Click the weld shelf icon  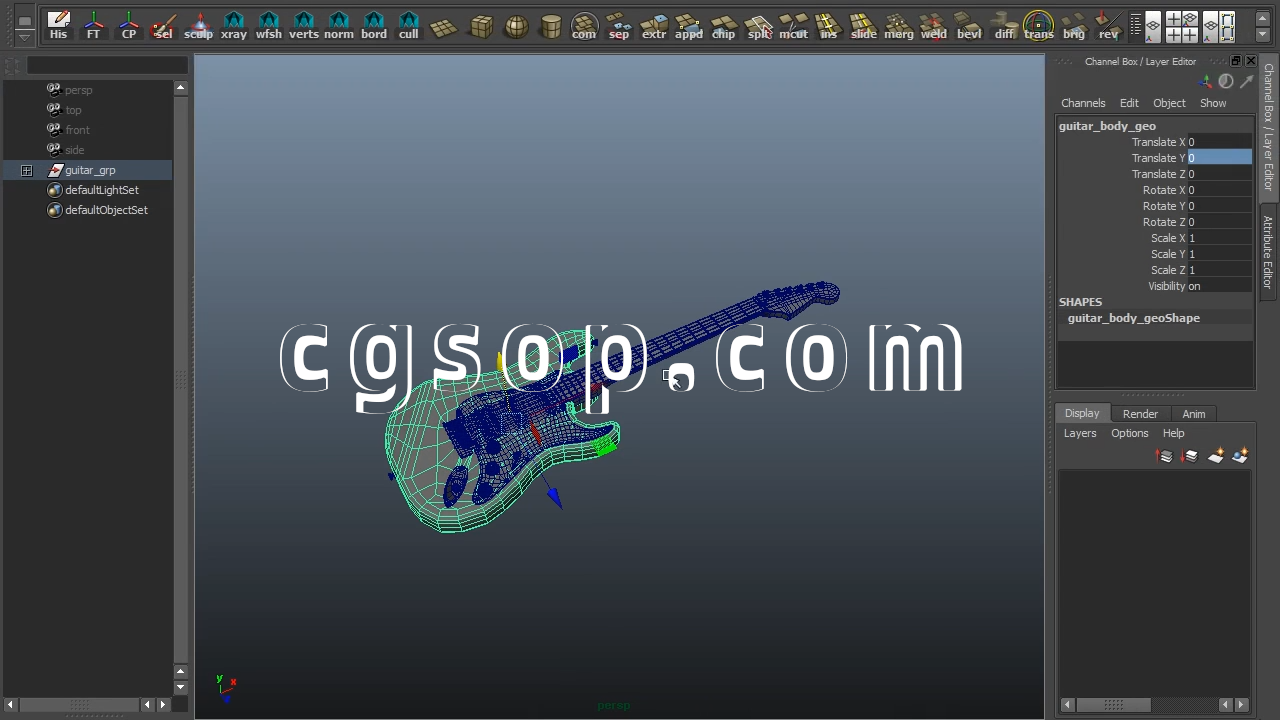pyautogui.click(x=934, y=26)
